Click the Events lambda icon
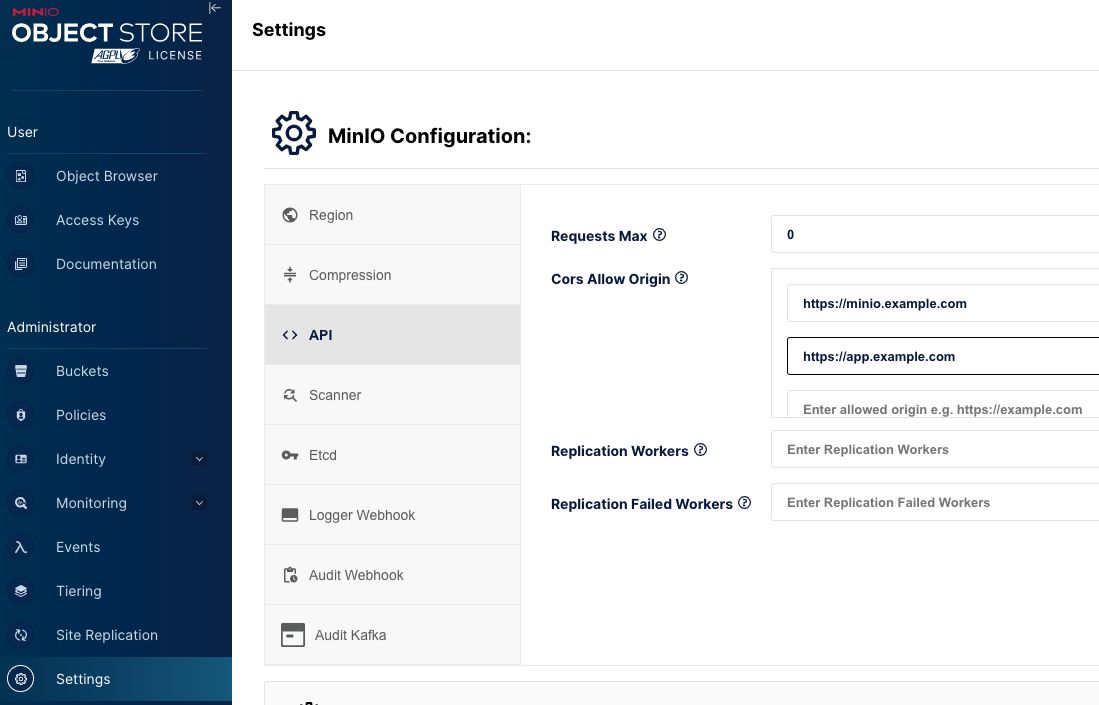1099x705 pixels. pyautogui.click(x=21, y=547)
